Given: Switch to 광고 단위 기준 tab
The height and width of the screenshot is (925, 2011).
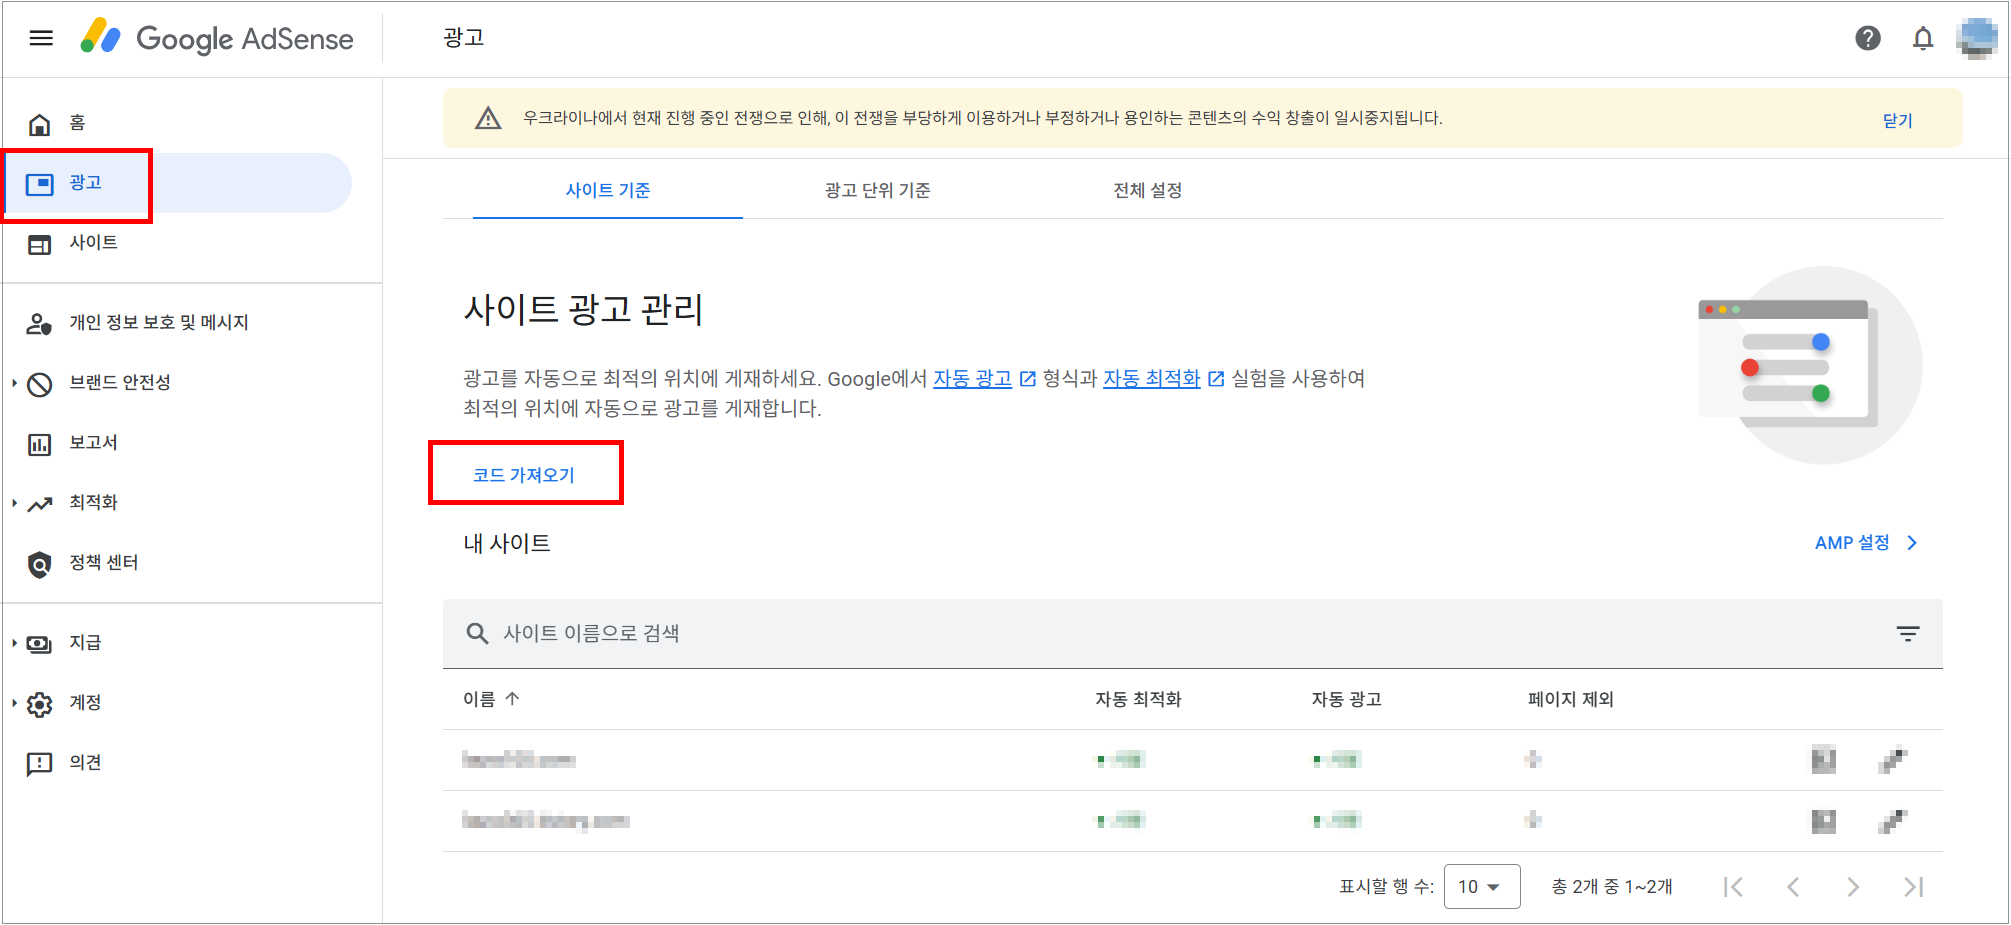Looking at the screenshot, I should (x=877, y=190).
